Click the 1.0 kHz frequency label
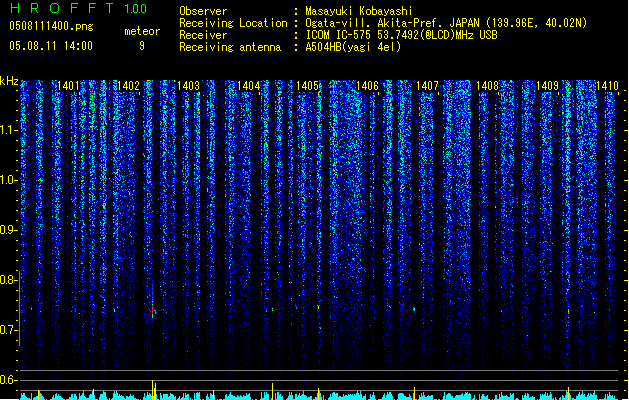 (x=8, y=180)
